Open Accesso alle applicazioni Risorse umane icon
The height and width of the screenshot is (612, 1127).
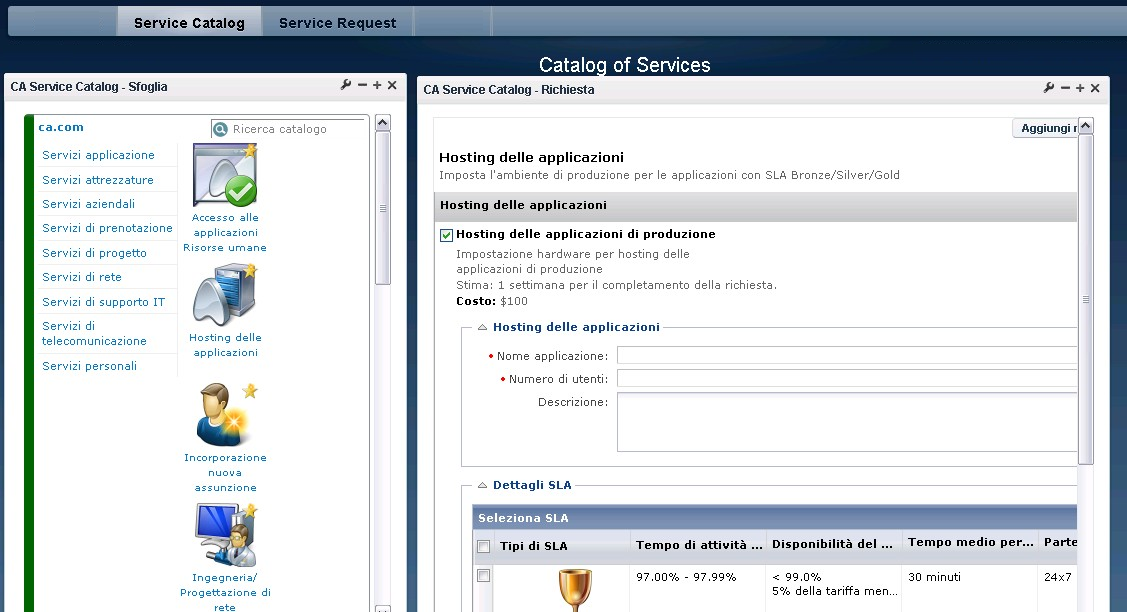click(225, 175)
